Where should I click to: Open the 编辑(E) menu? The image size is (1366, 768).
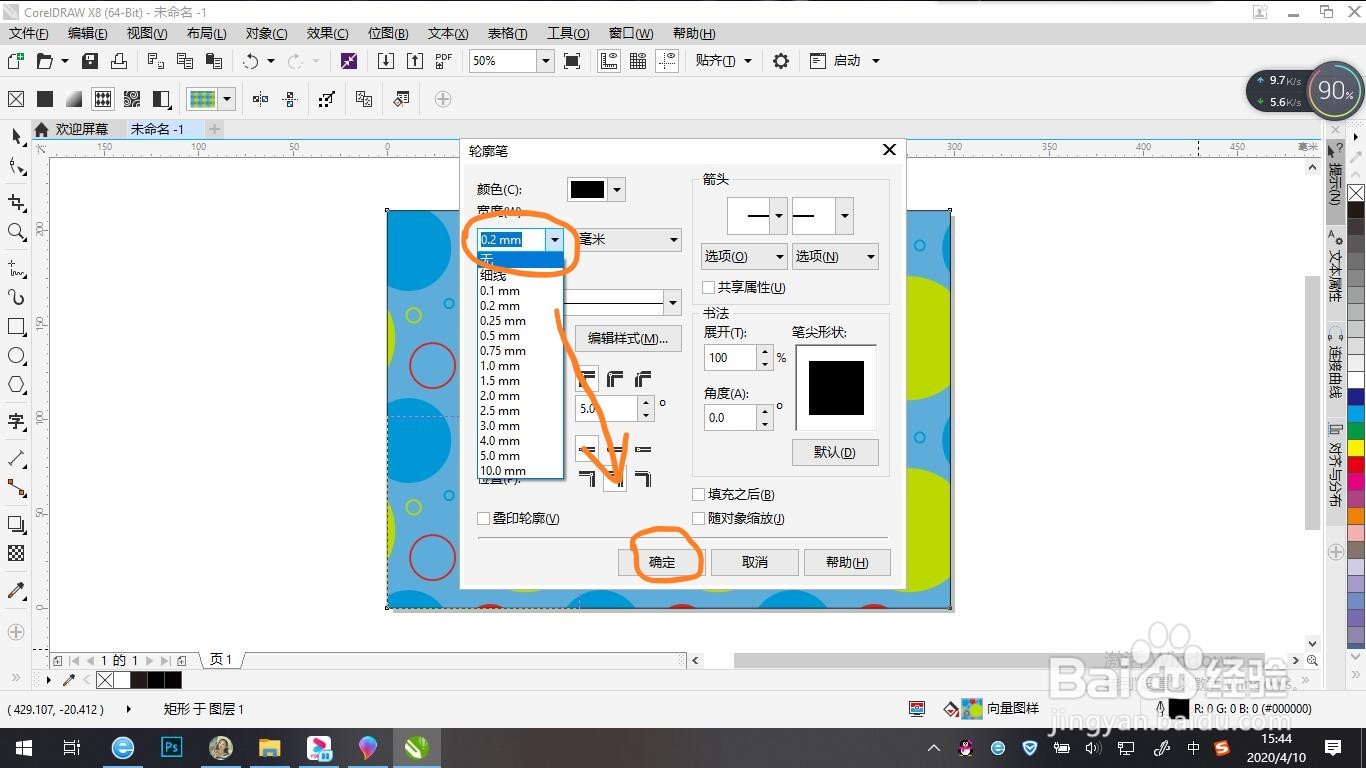coord(88,34)
